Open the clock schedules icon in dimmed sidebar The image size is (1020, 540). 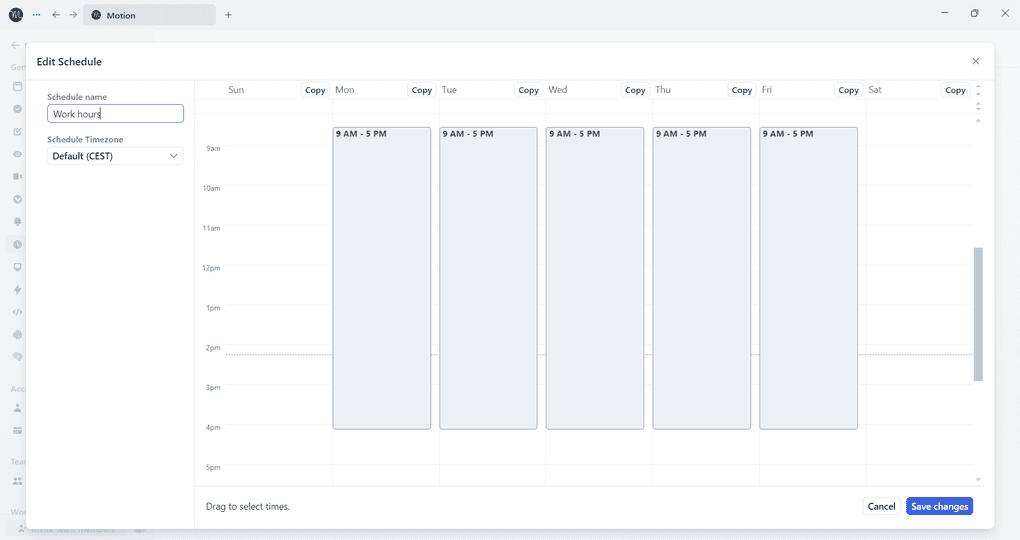click(x=18, y=245)
